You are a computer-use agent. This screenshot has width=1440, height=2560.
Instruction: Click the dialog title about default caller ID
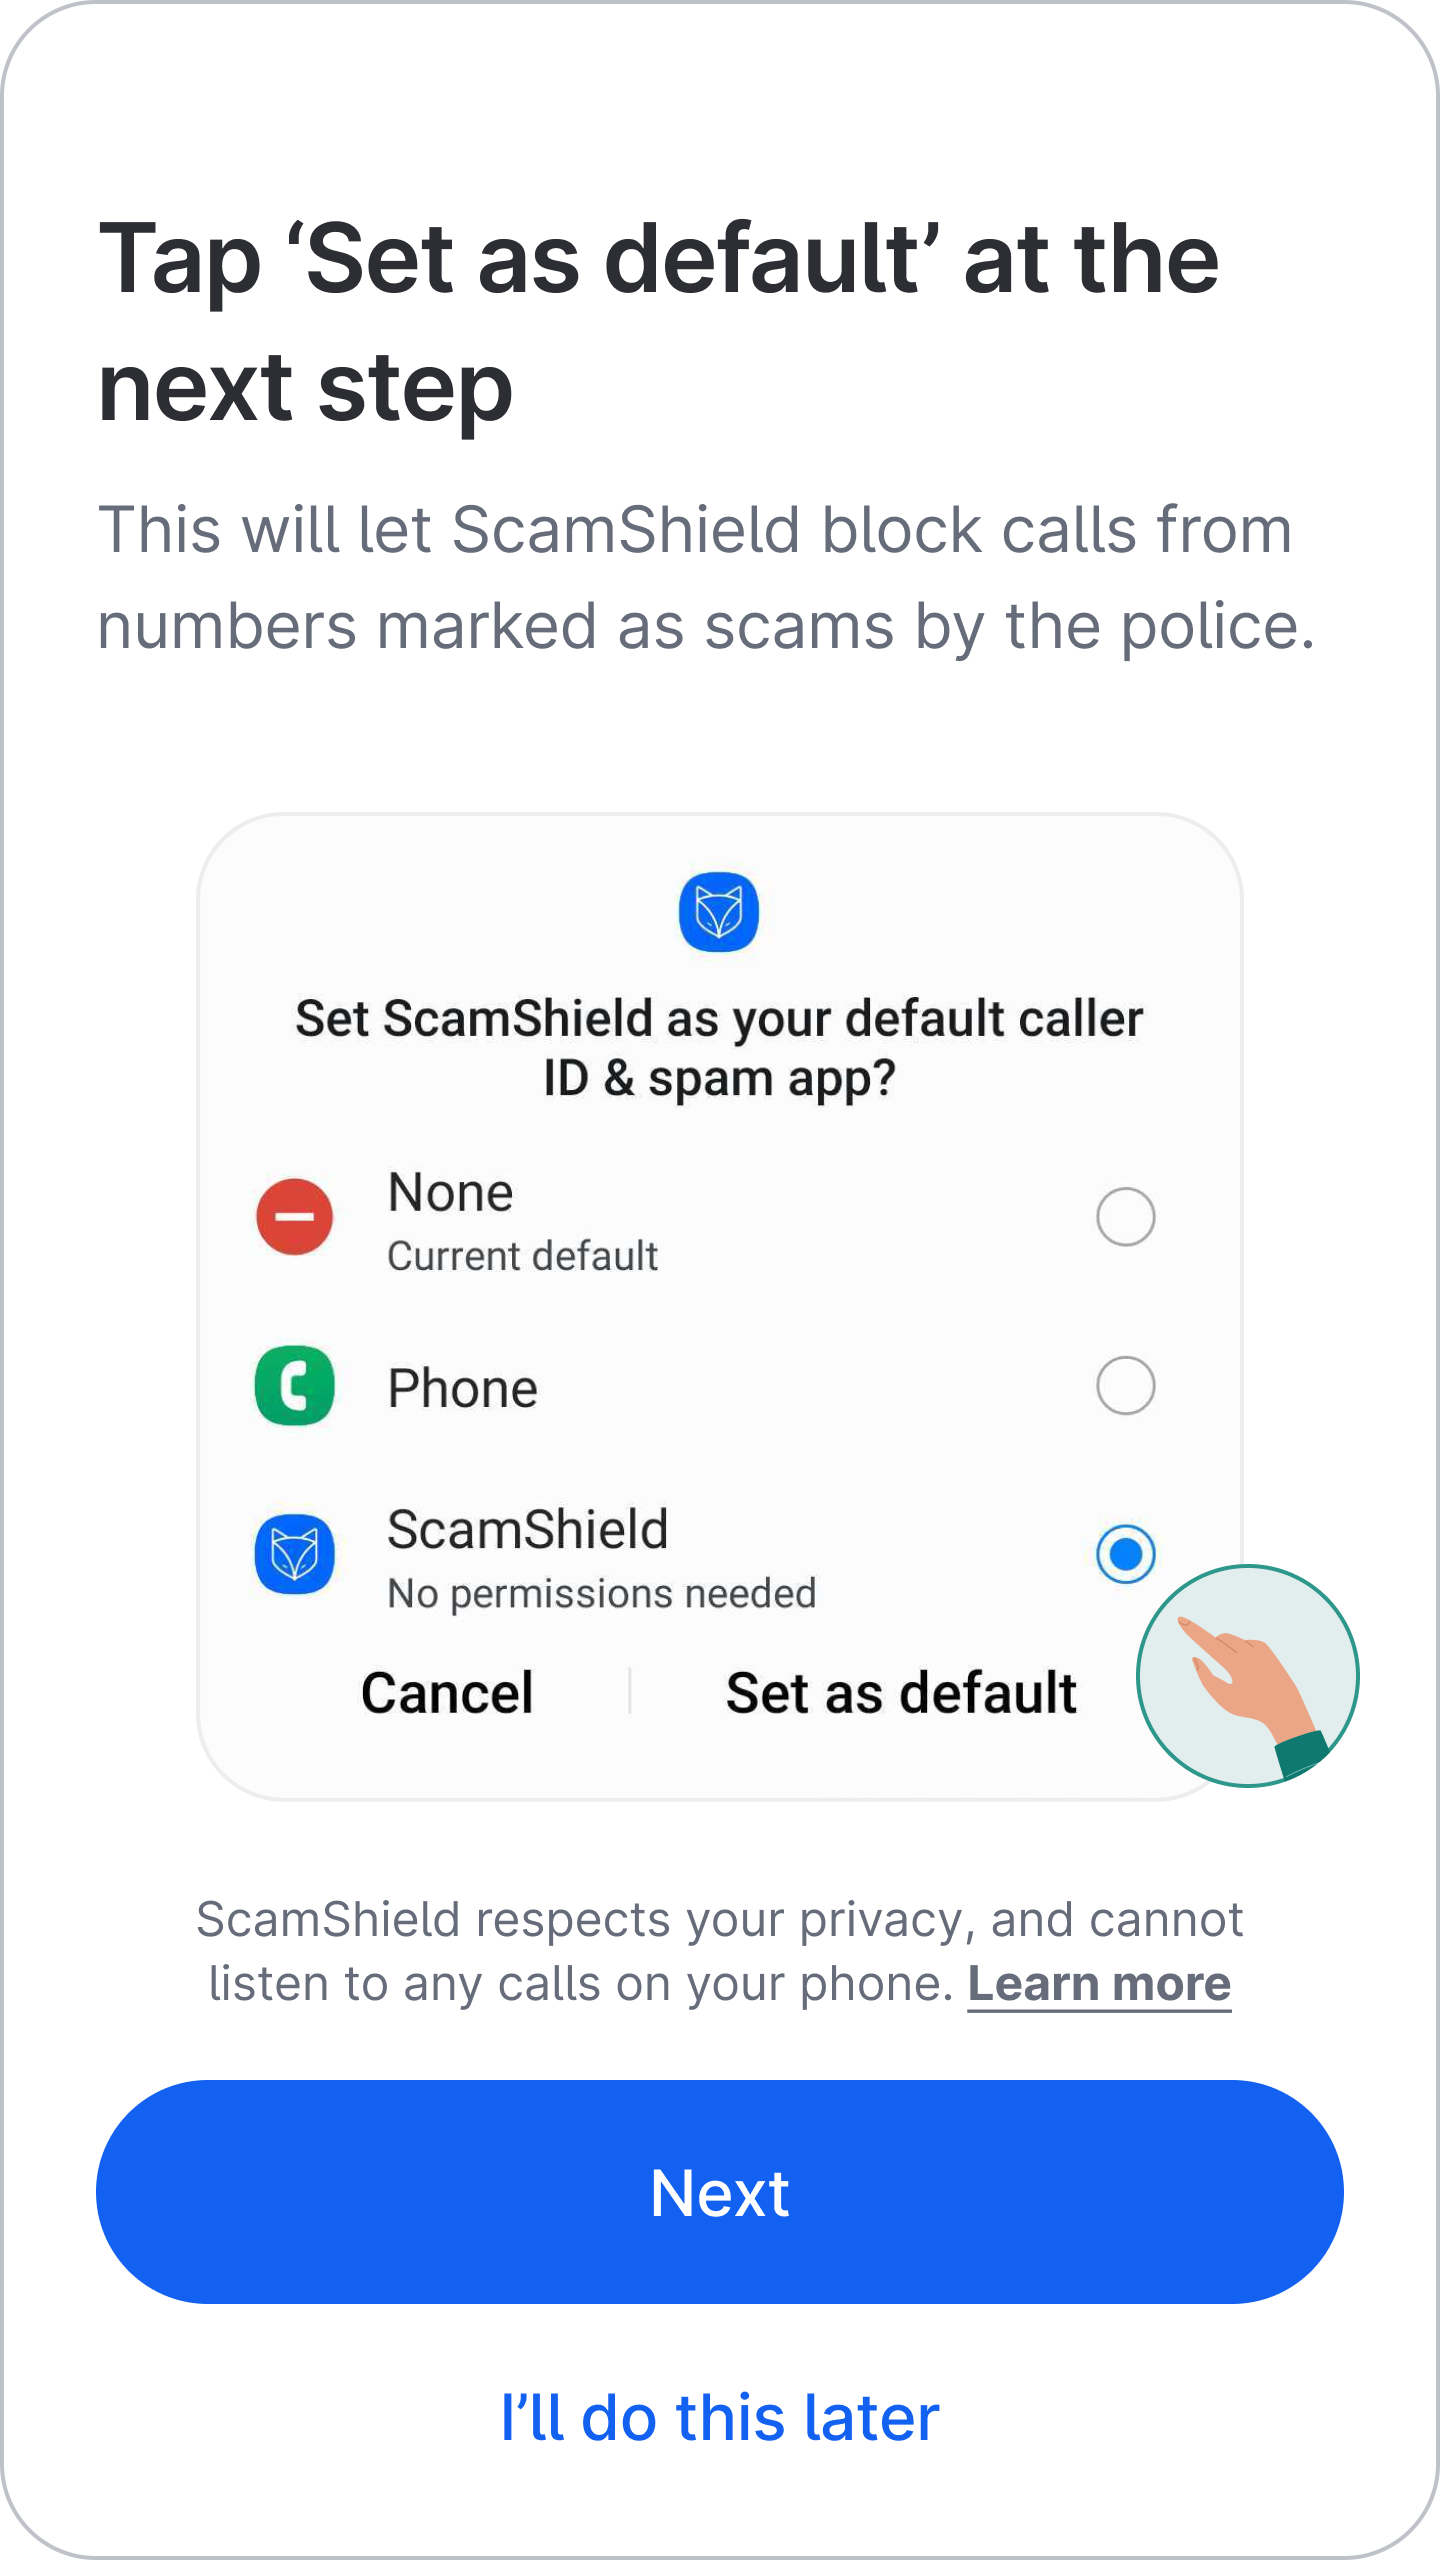pos(719,1049)
